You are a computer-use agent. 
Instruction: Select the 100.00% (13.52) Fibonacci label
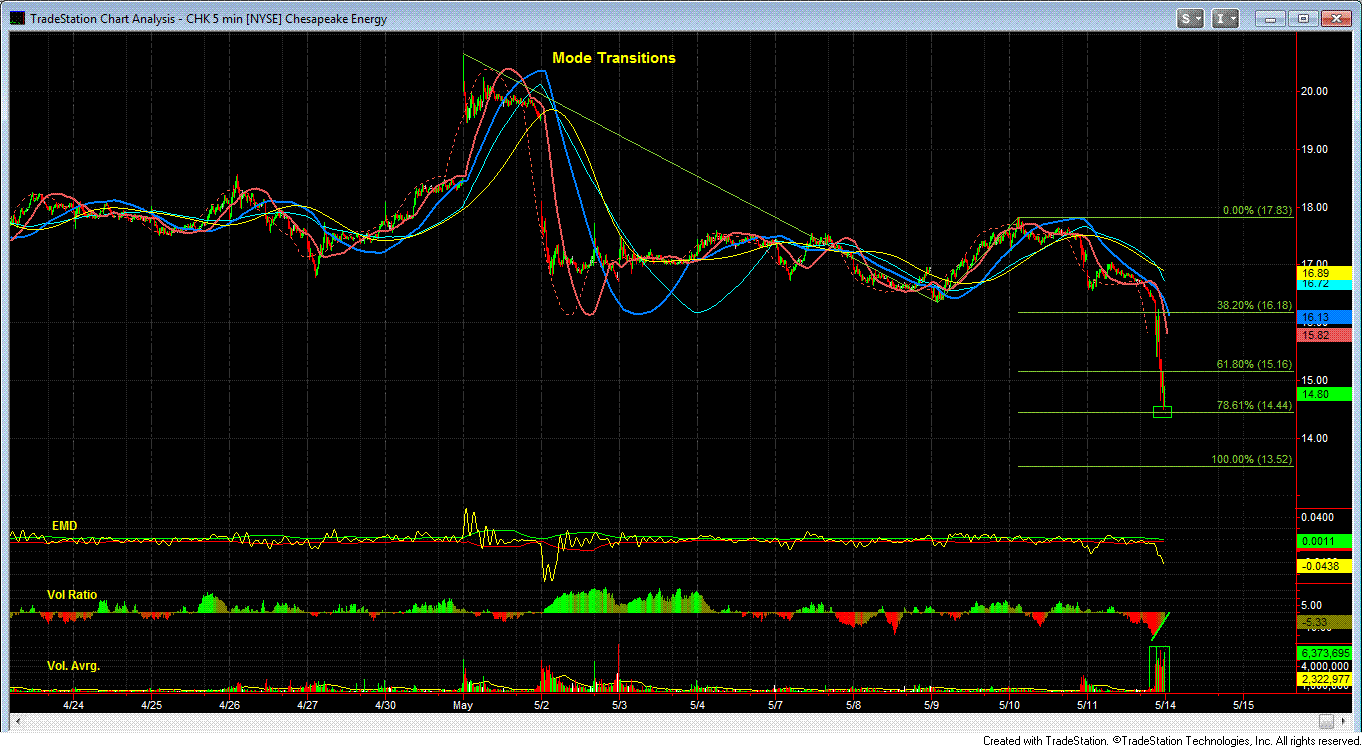(1252, 459)
